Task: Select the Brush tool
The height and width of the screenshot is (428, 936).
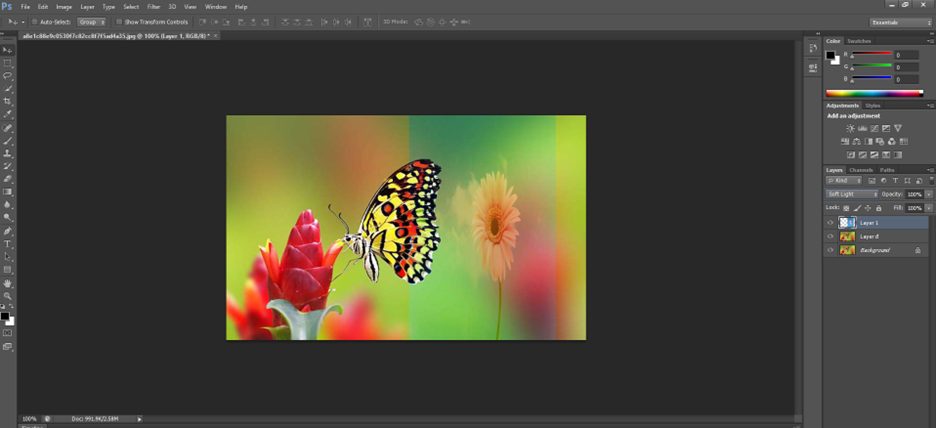Action: [8, 141]
